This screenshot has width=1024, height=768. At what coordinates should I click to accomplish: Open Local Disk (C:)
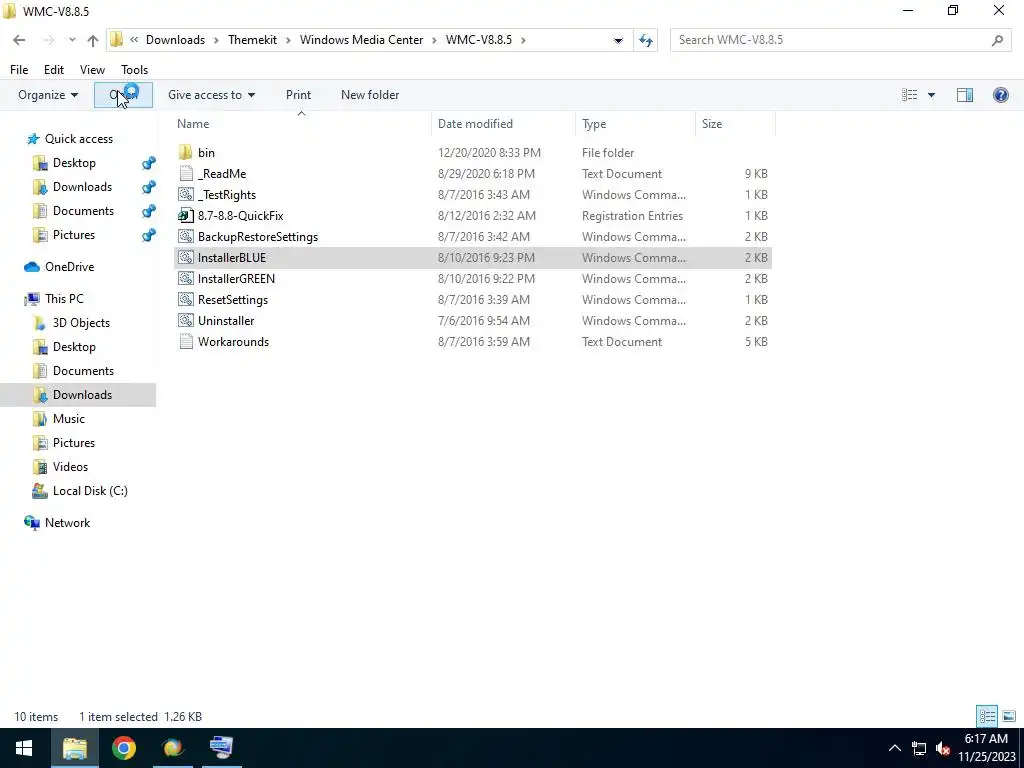[89, 491]
